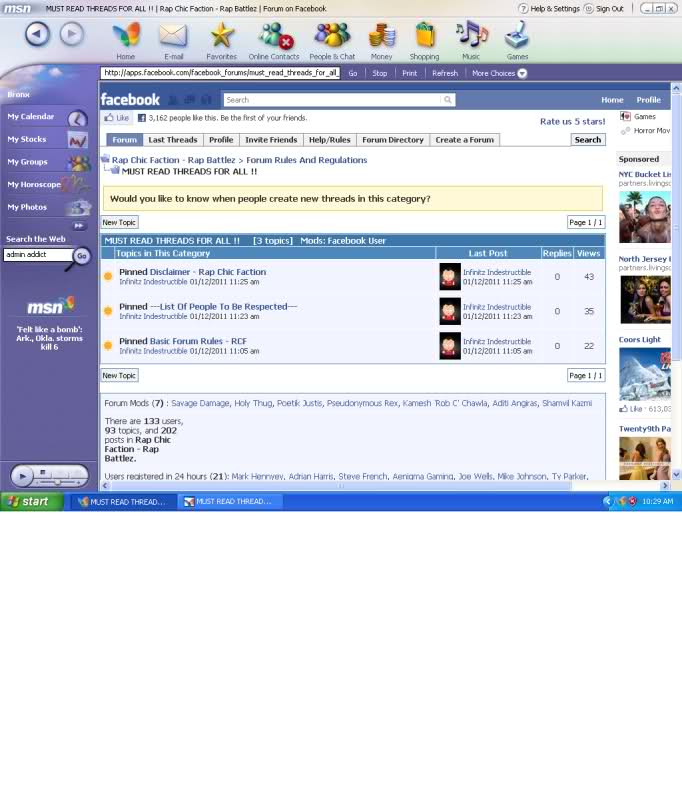Open Disclaimer - Rap Chic Faction thread
682x799 pixels.
pyautogui.click(x=208, y=272)
